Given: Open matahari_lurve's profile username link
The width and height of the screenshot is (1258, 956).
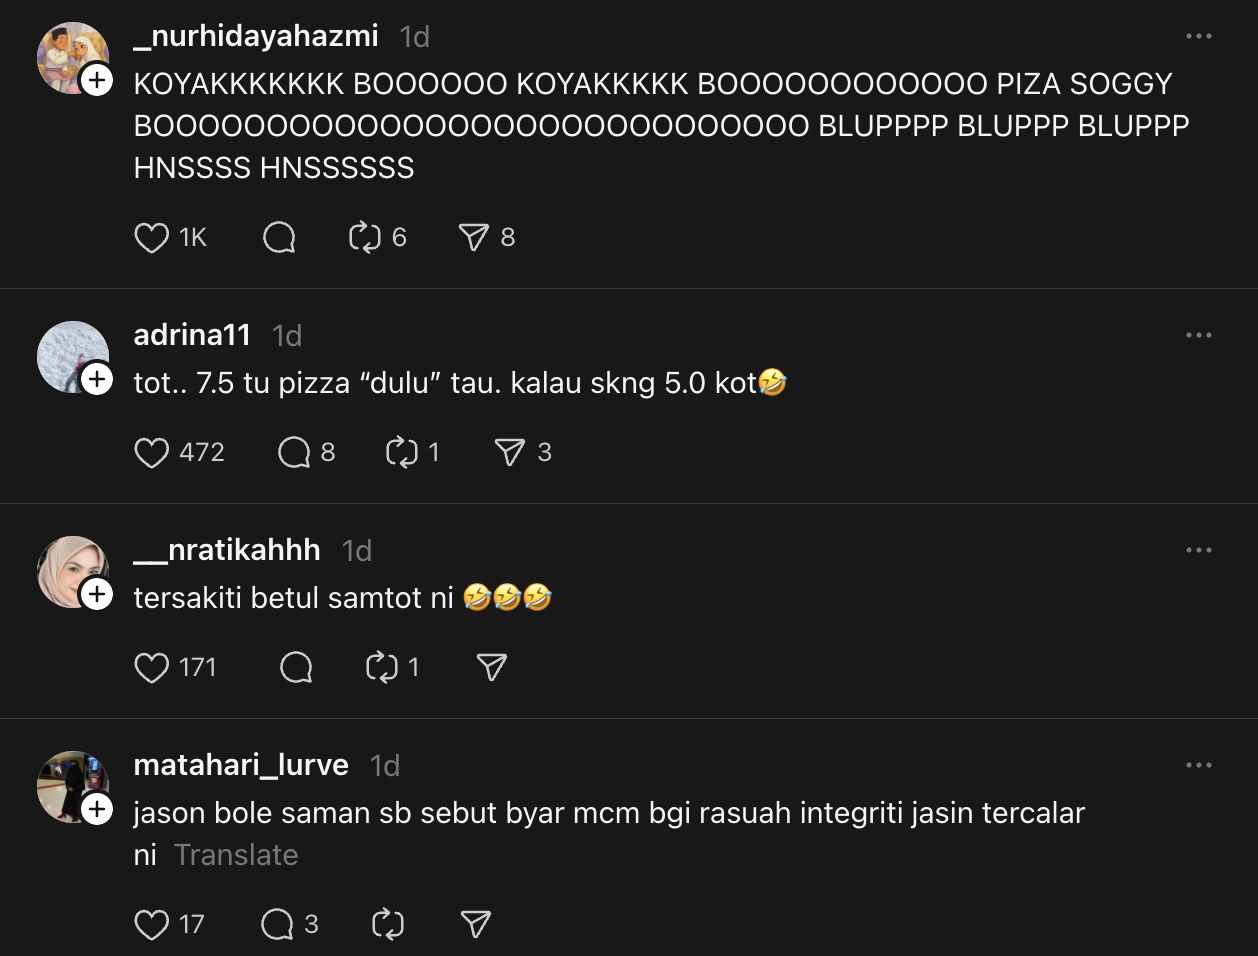Looking at the screenshot, I should [241, 765].
